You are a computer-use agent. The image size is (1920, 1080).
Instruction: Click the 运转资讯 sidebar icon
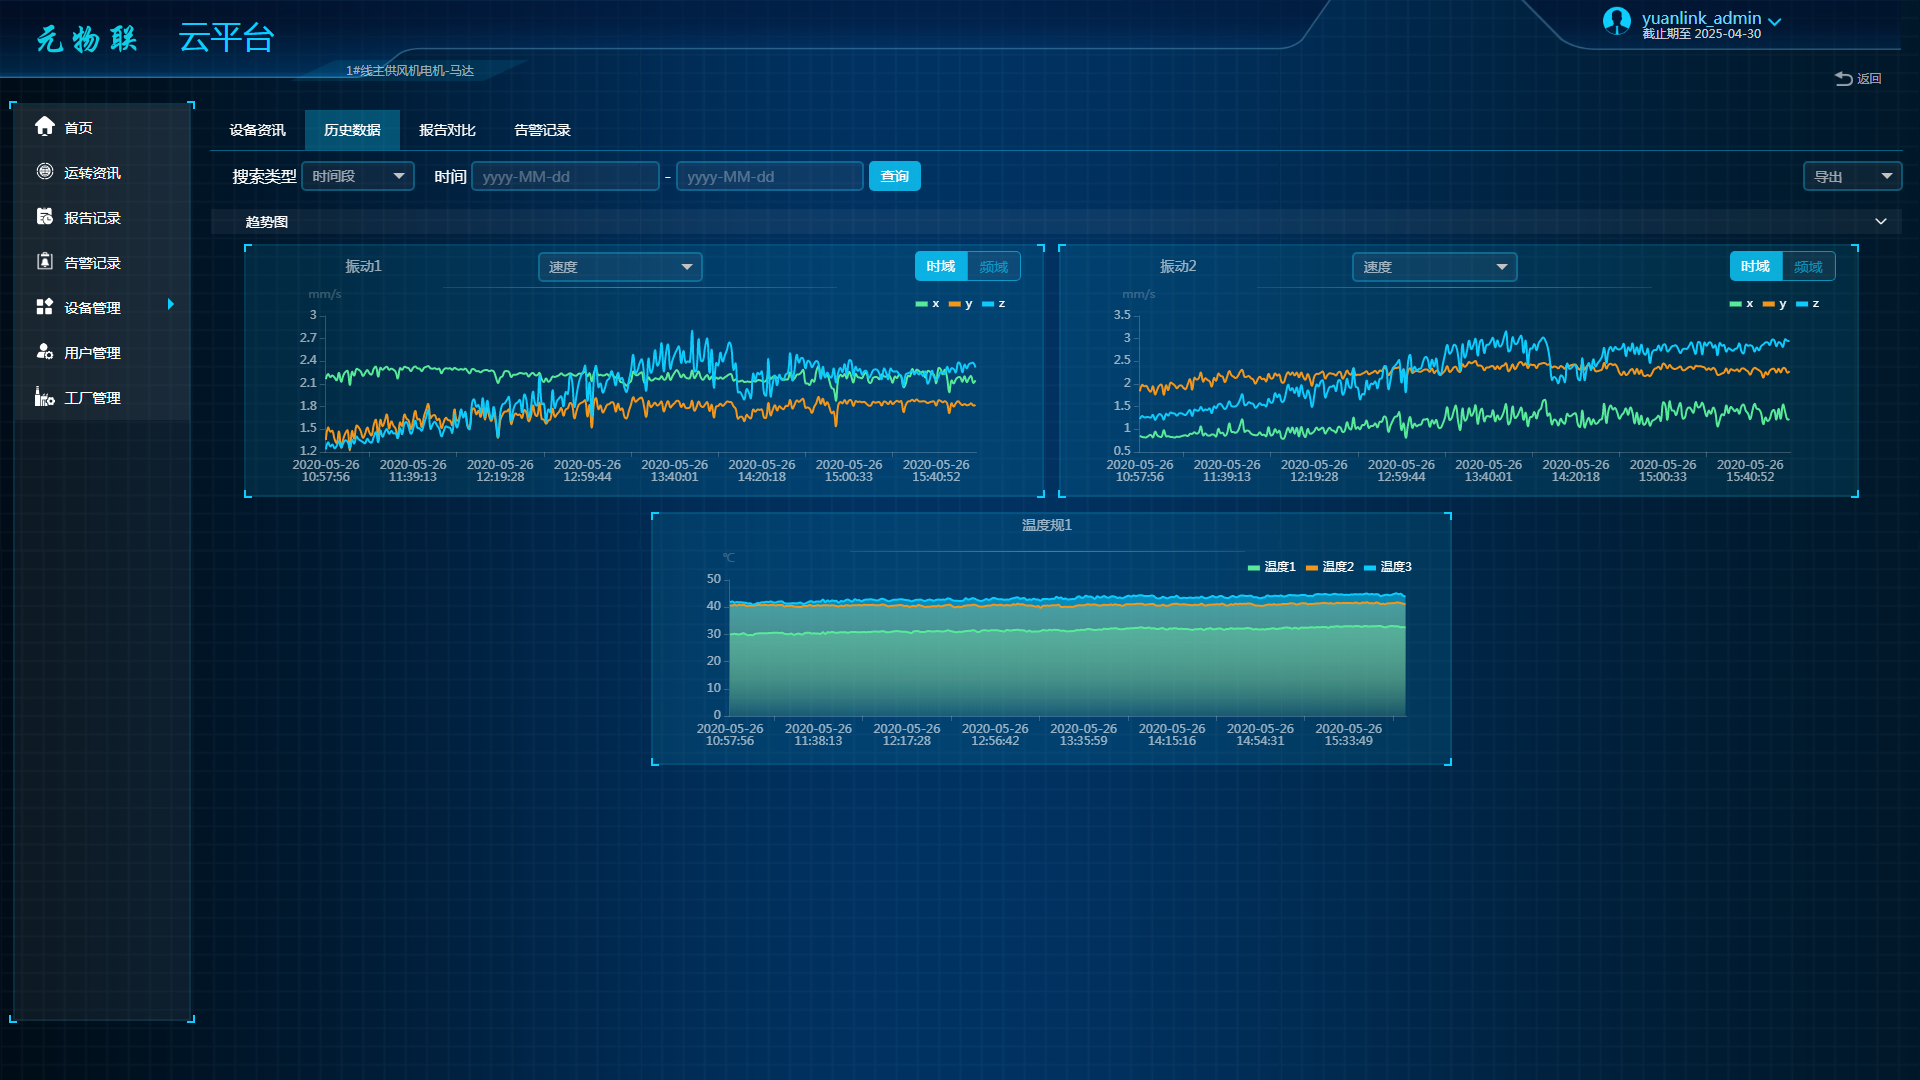click(x=44, y=171)
